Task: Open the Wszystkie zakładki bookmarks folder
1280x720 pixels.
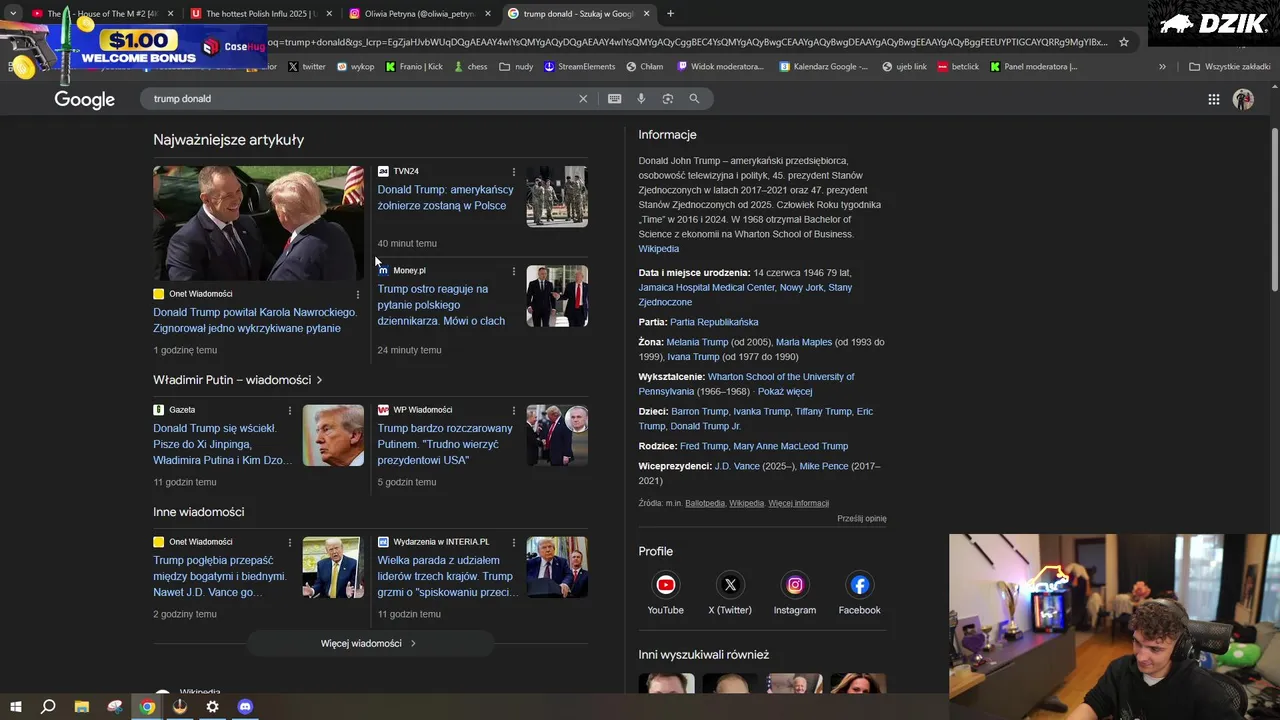Action: coord(1230,67)
